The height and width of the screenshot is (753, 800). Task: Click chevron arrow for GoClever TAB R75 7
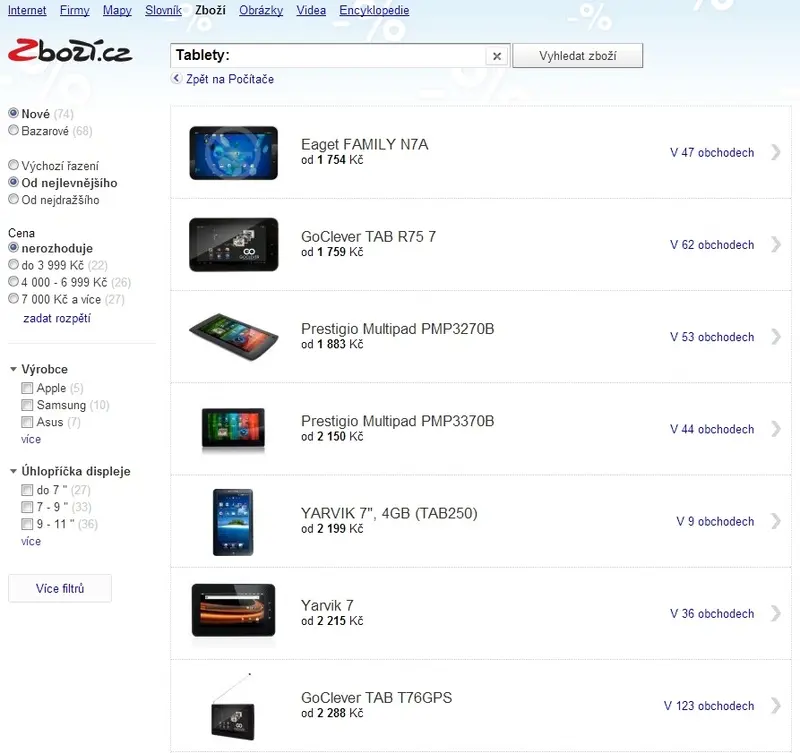coord(776,244)
